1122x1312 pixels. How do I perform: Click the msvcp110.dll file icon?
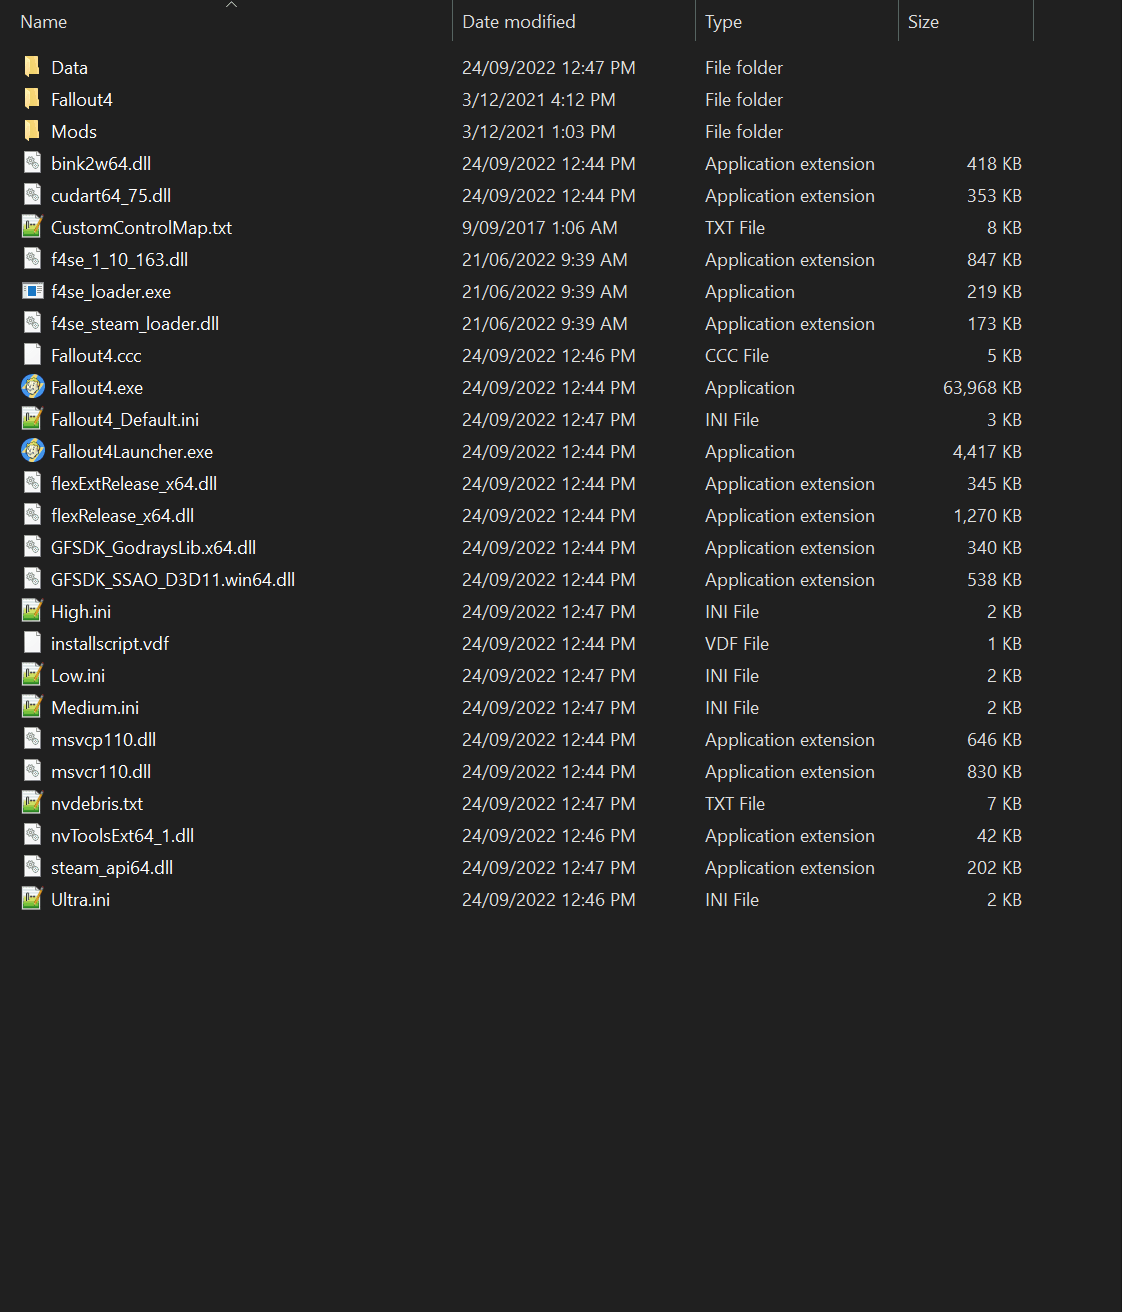point(32,739)
